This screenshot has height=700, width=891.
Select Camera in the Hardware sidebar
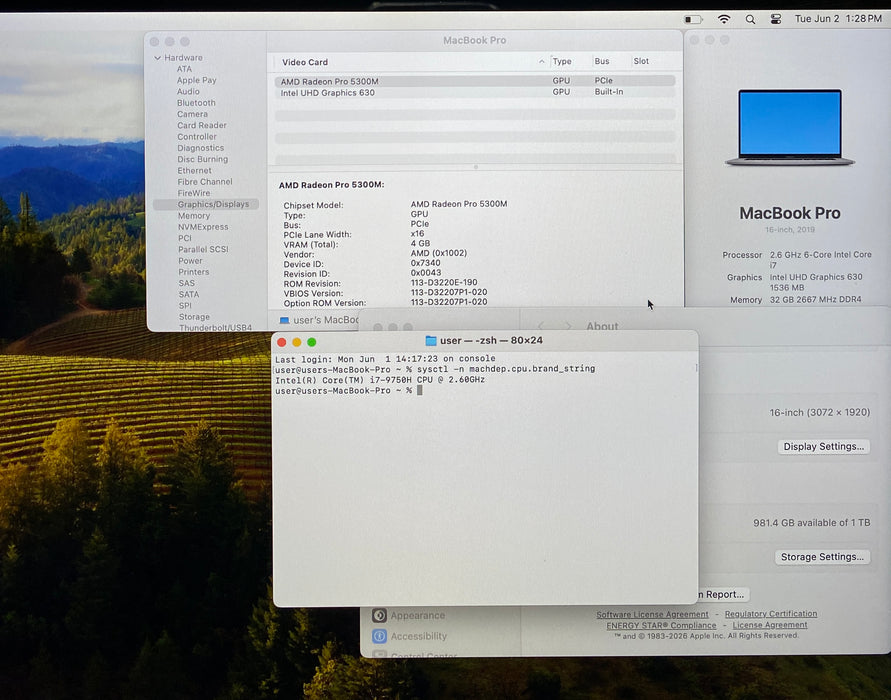click(x=192, y=114)
